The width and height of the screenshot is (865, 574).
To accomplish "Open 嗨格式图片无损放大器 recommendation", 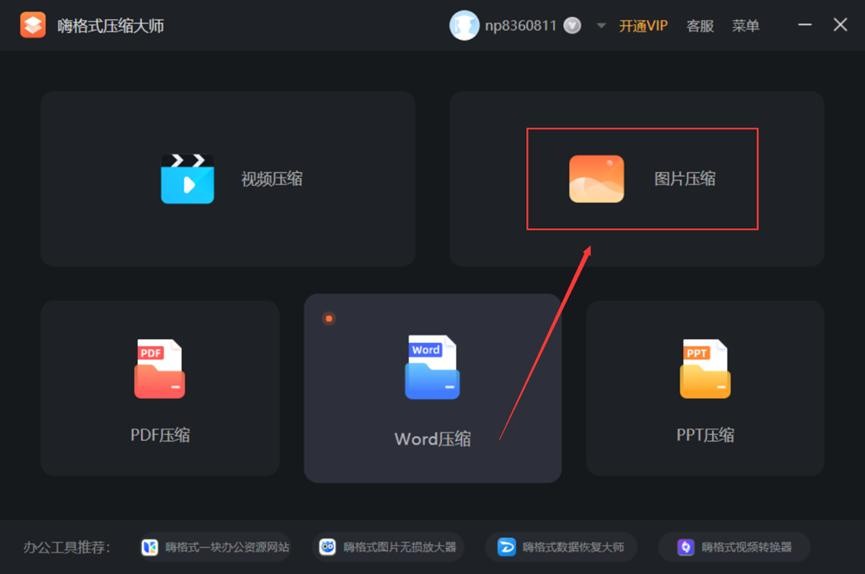I will (x=388, y=547).
